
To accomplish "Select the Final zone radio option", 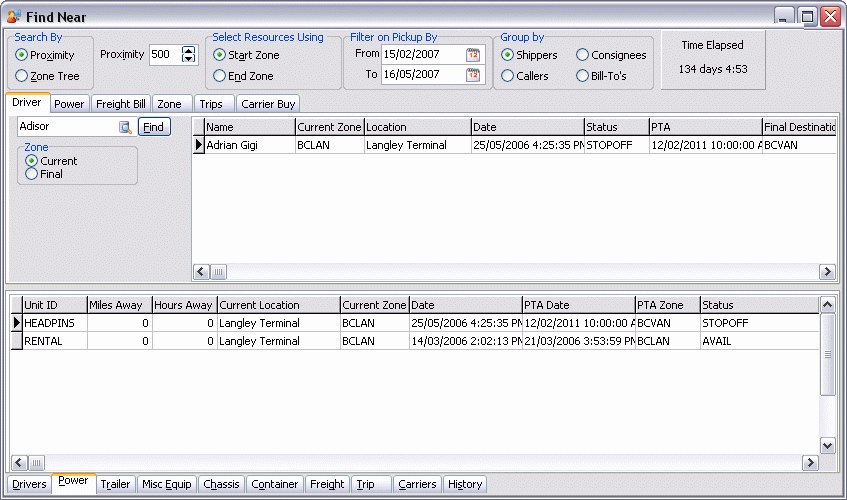I will 31,174.
